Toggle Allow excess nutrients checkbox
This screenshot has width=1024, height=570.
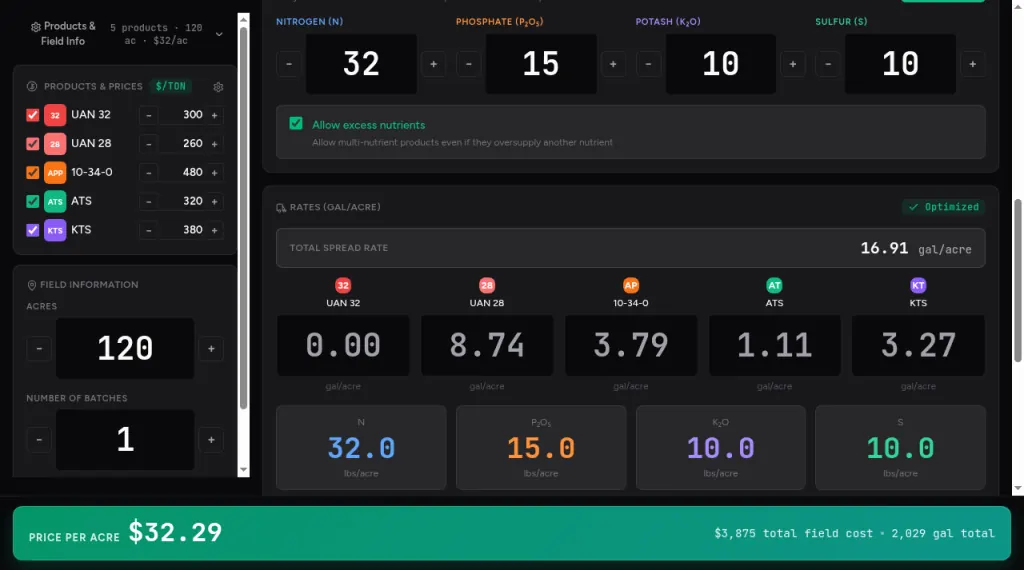click(296, 123)
